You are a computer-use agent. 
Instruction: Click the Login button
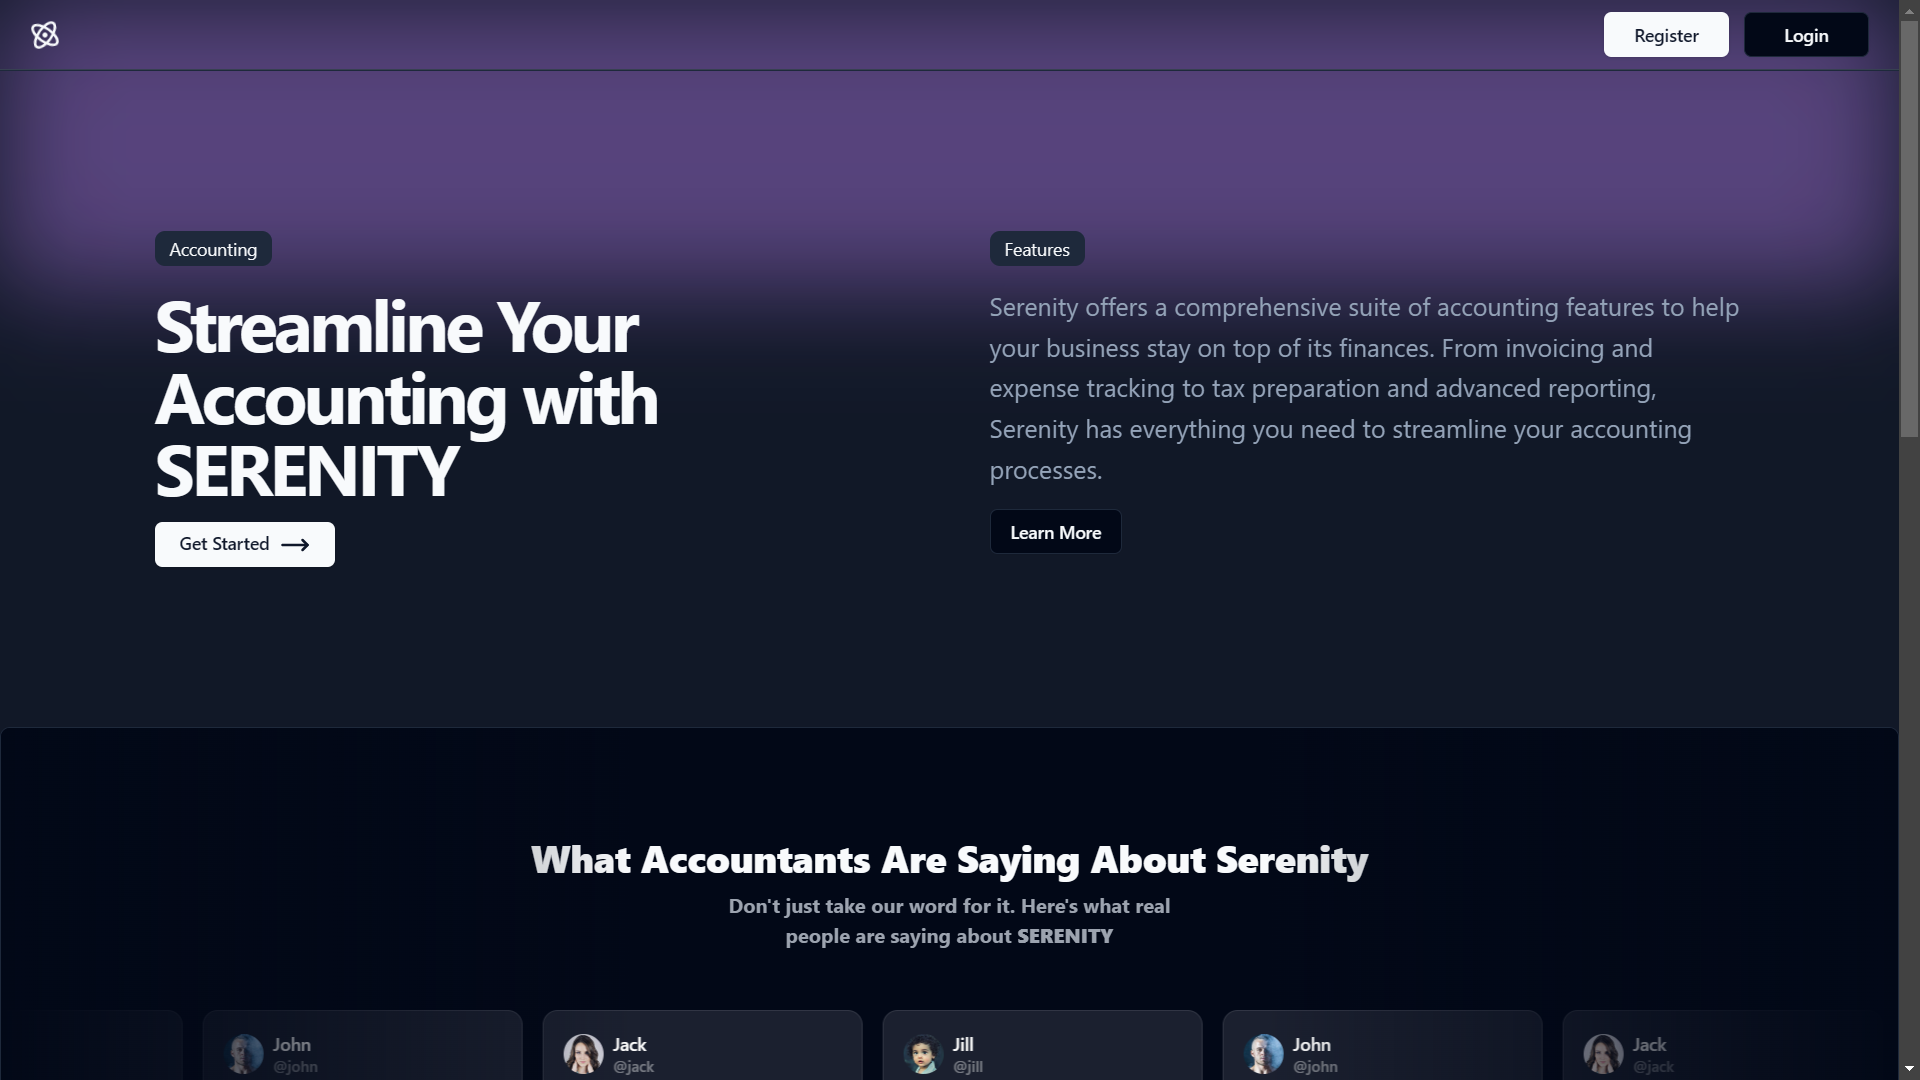coord(1805,34)
